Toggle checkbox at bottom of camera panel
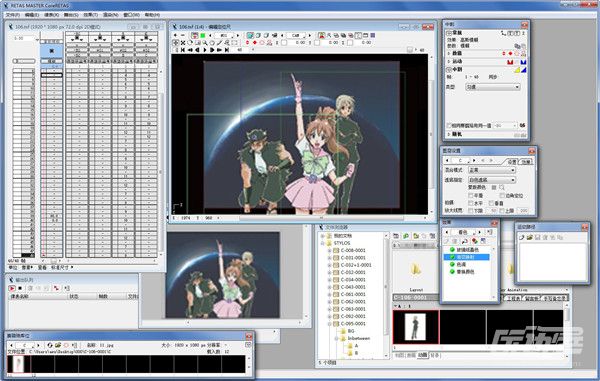The image size is (600, 381). [x=449, y=125]
